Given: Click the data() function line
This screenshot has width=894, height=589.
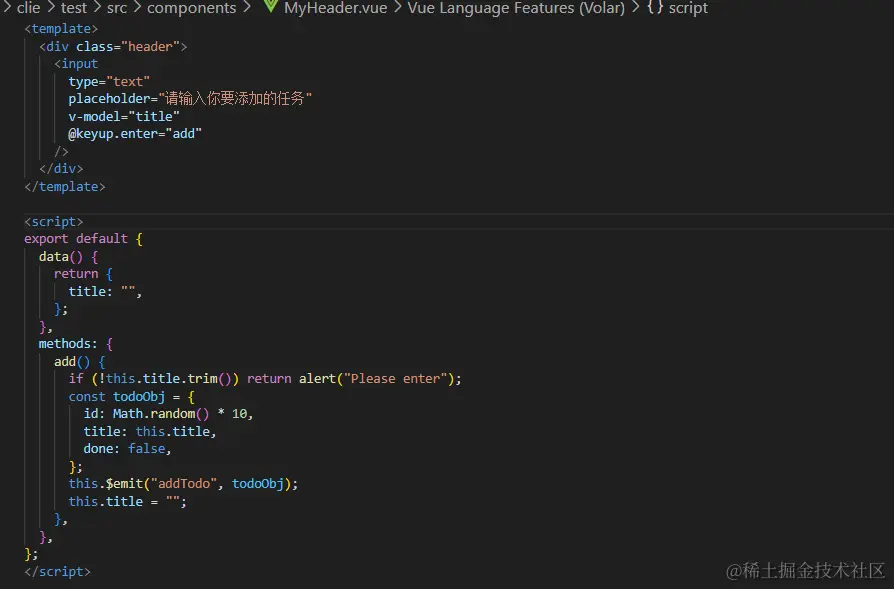Looking at the screenshot, I should pos(68,257).
